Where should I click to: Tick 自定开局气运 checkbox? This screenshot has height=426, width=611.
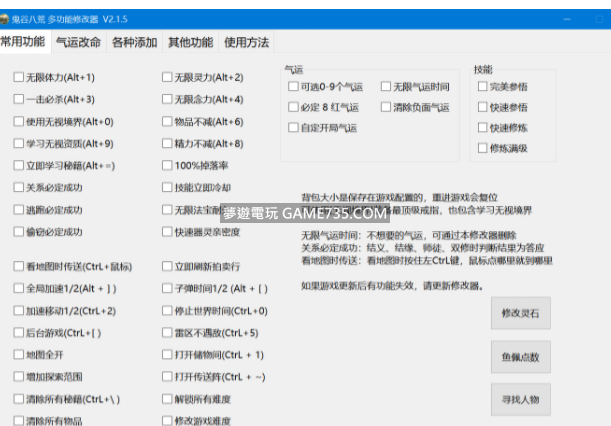(x=293, y=127)
